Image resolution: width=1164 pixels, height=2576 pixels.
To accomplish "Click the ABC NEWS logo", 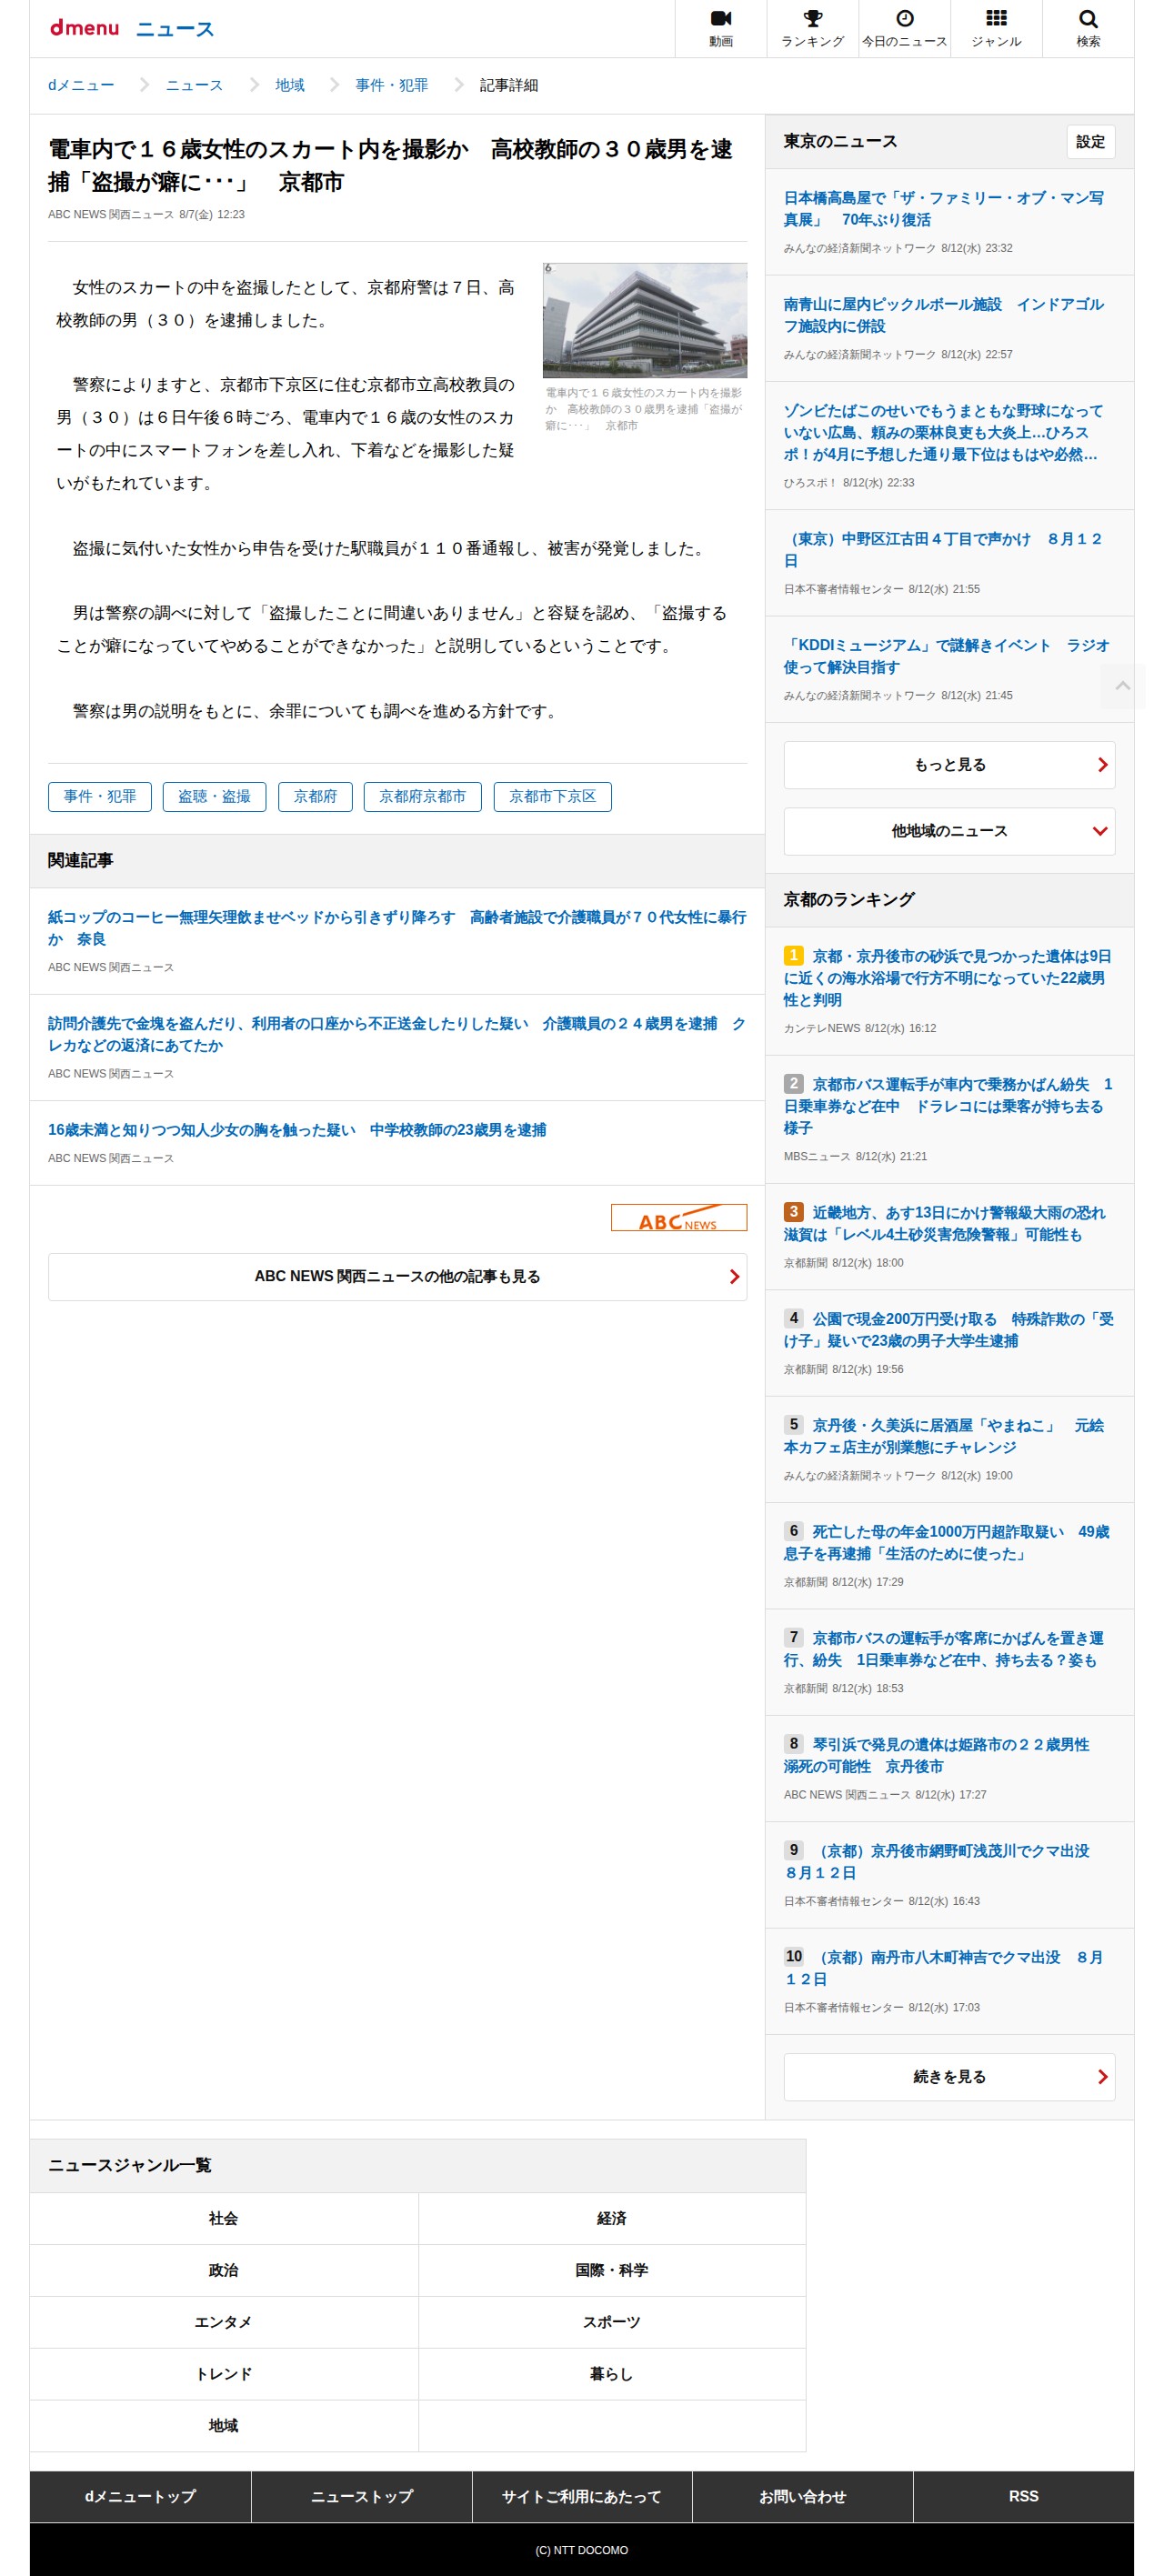I will (x=679, y=1217).
